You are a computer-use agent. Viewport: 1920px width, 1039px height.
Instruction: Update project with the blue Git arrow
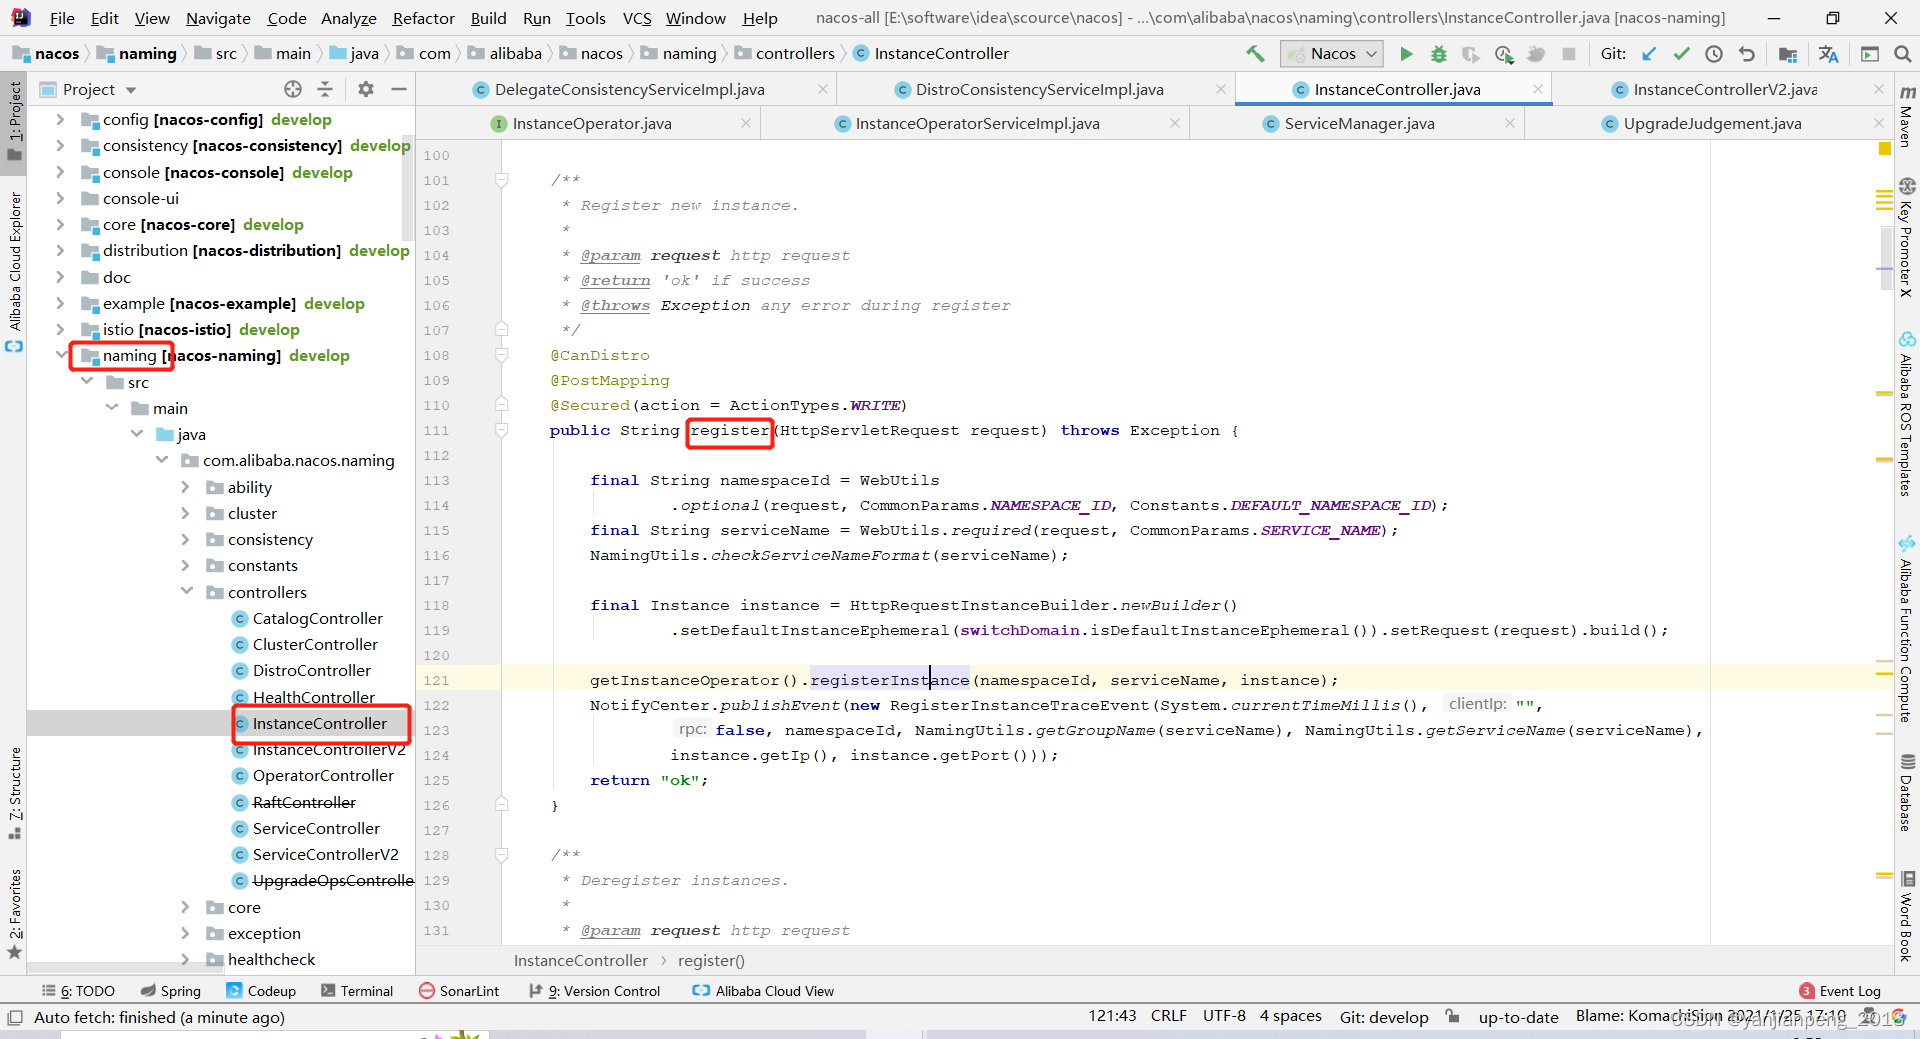pos(1649,53)
